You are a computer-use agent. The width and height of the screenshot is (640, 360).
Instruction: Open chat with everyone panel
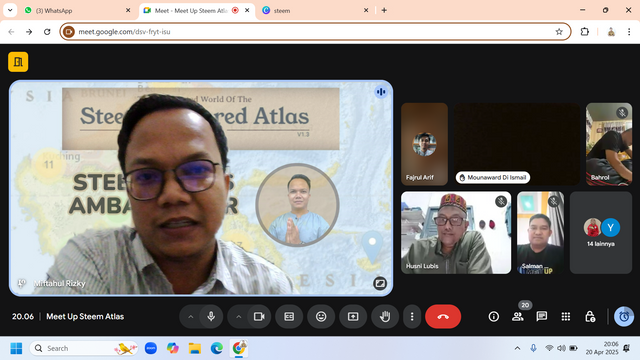click(542, 316)
